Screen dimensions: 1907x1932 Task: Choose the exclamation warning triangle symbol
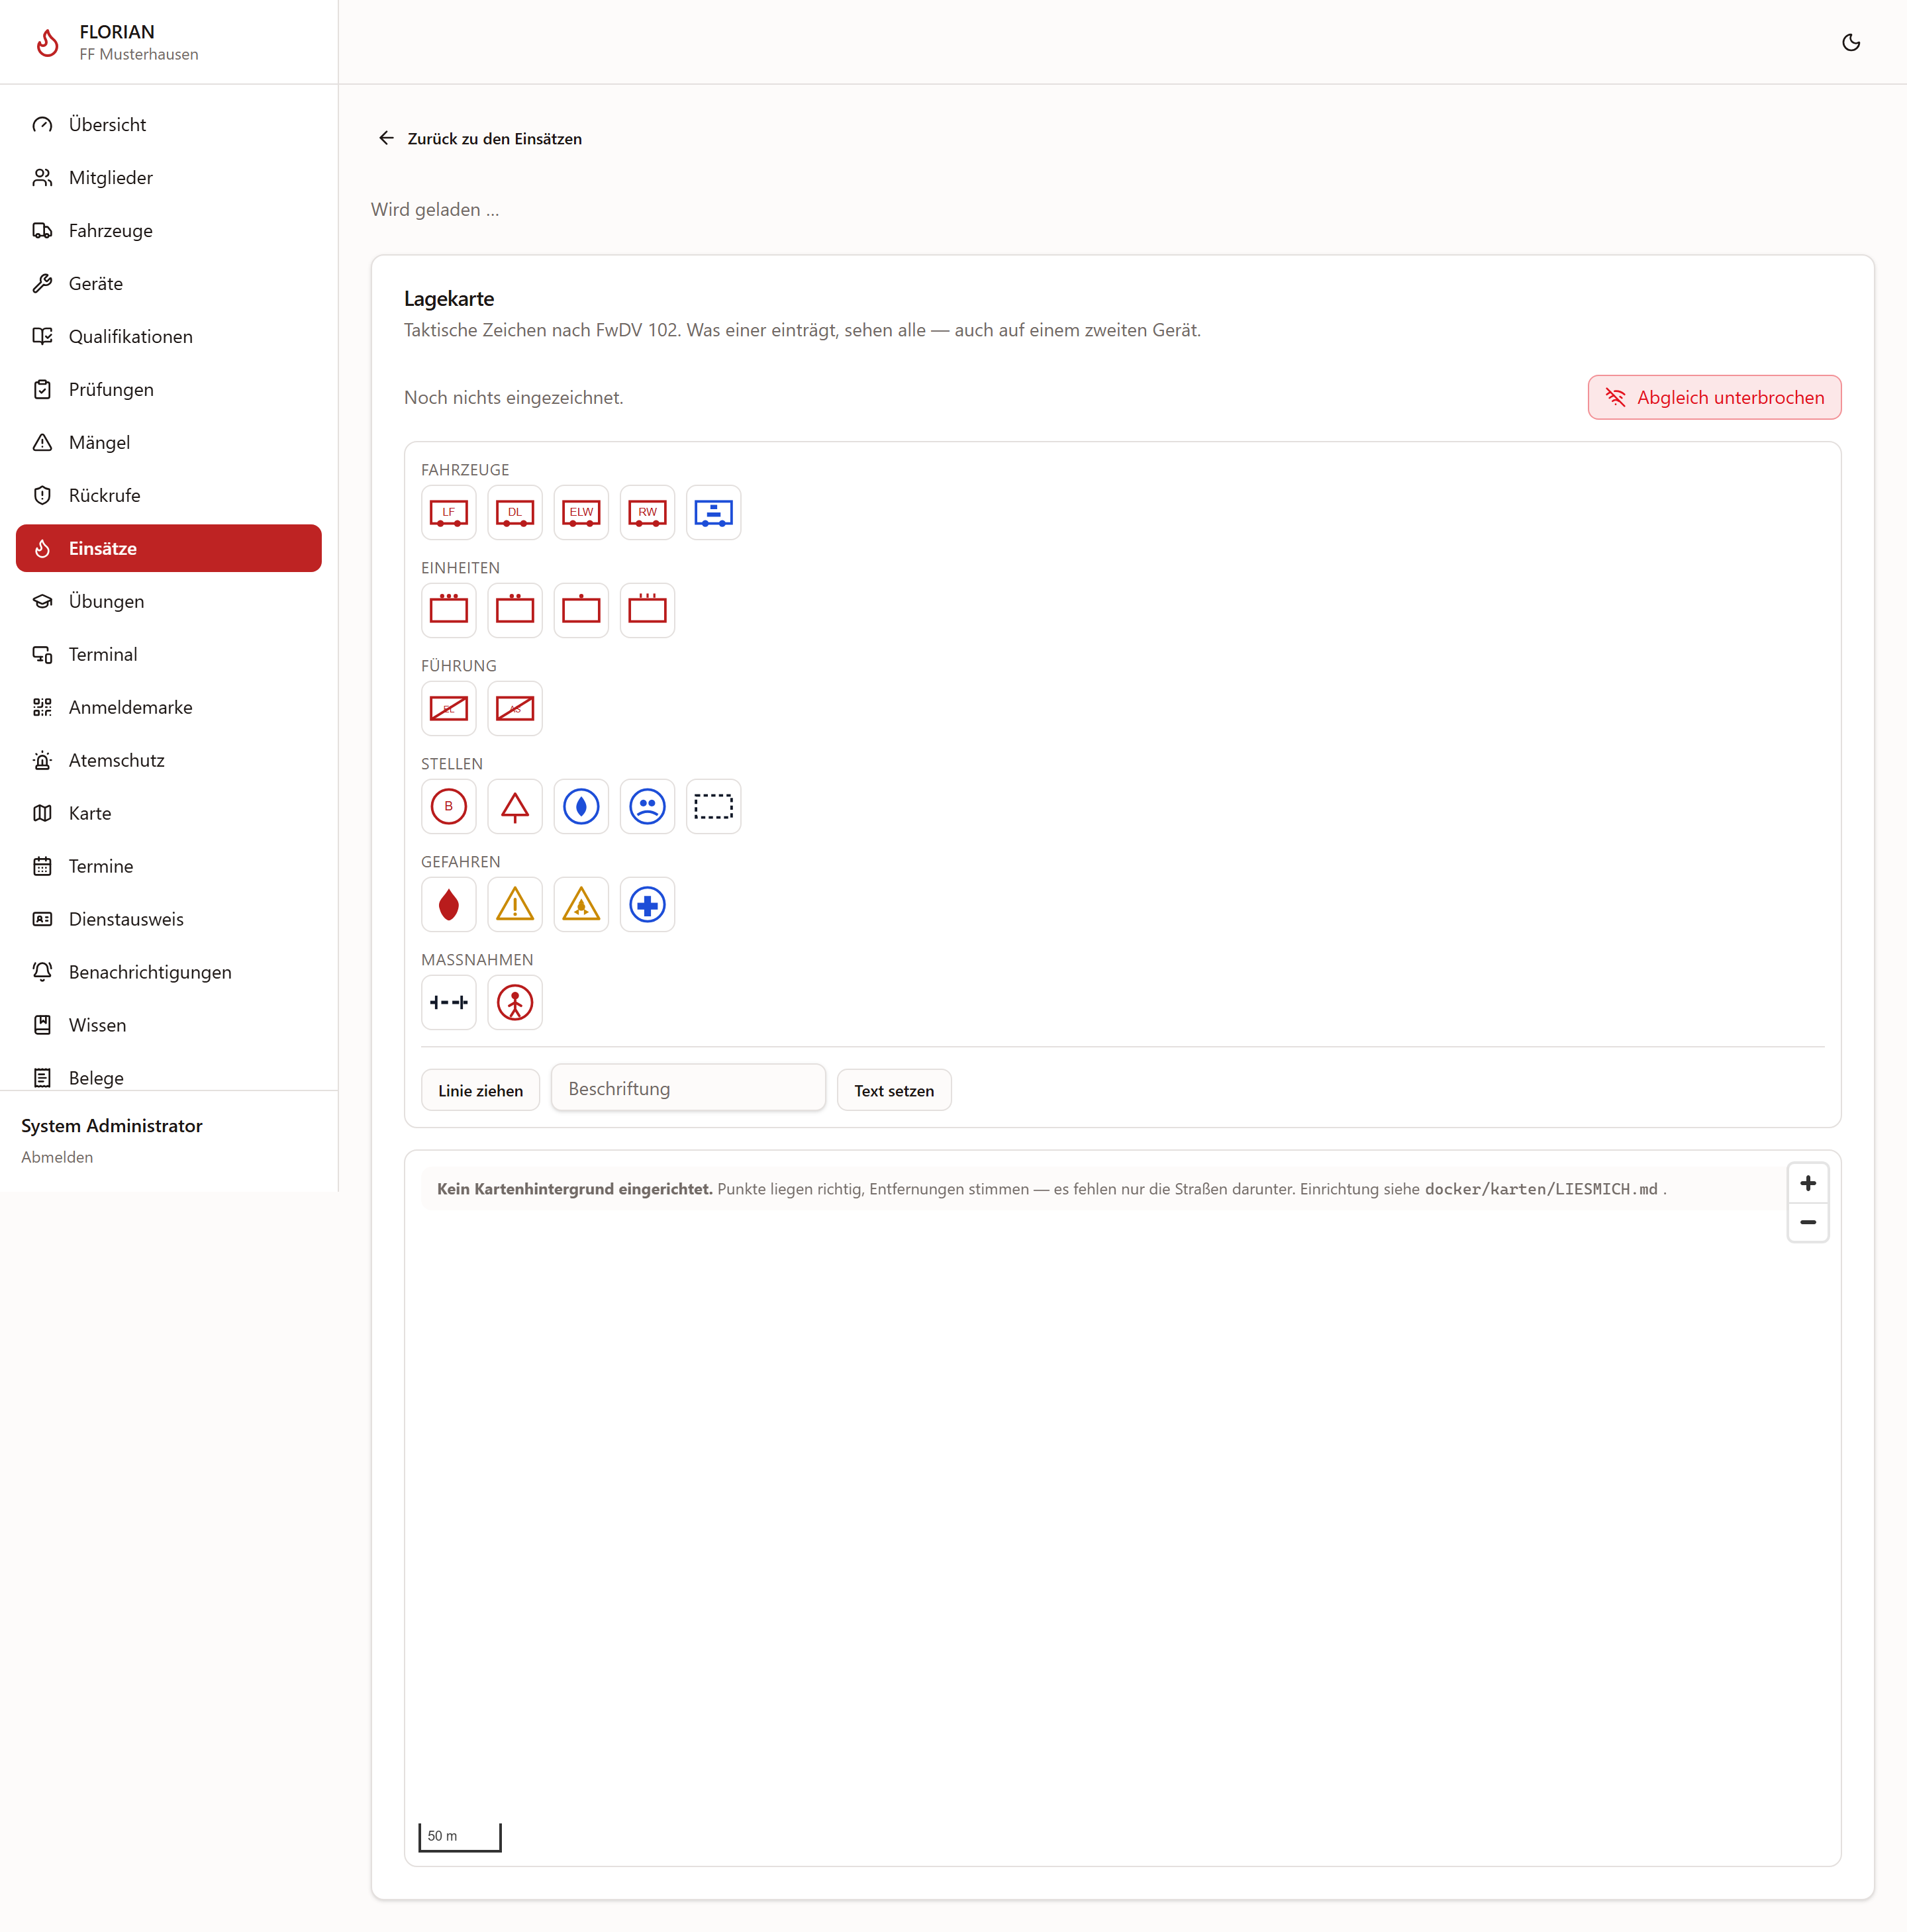(514, 905)
